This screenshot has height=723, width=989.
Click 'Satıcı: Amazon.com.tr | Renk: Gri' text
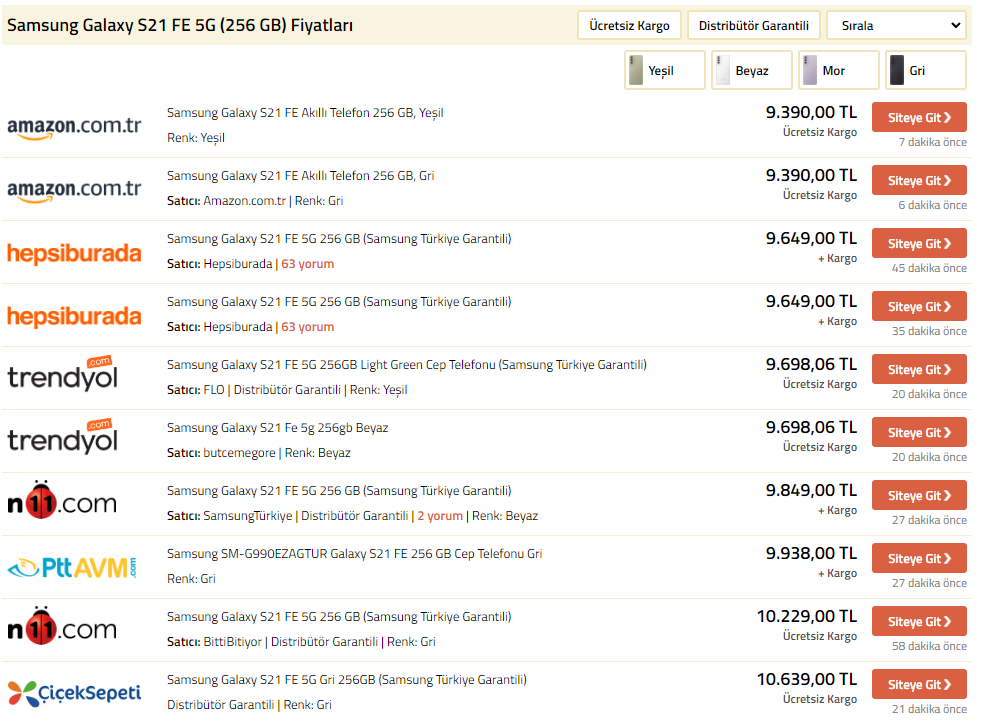tap(255, 201)
